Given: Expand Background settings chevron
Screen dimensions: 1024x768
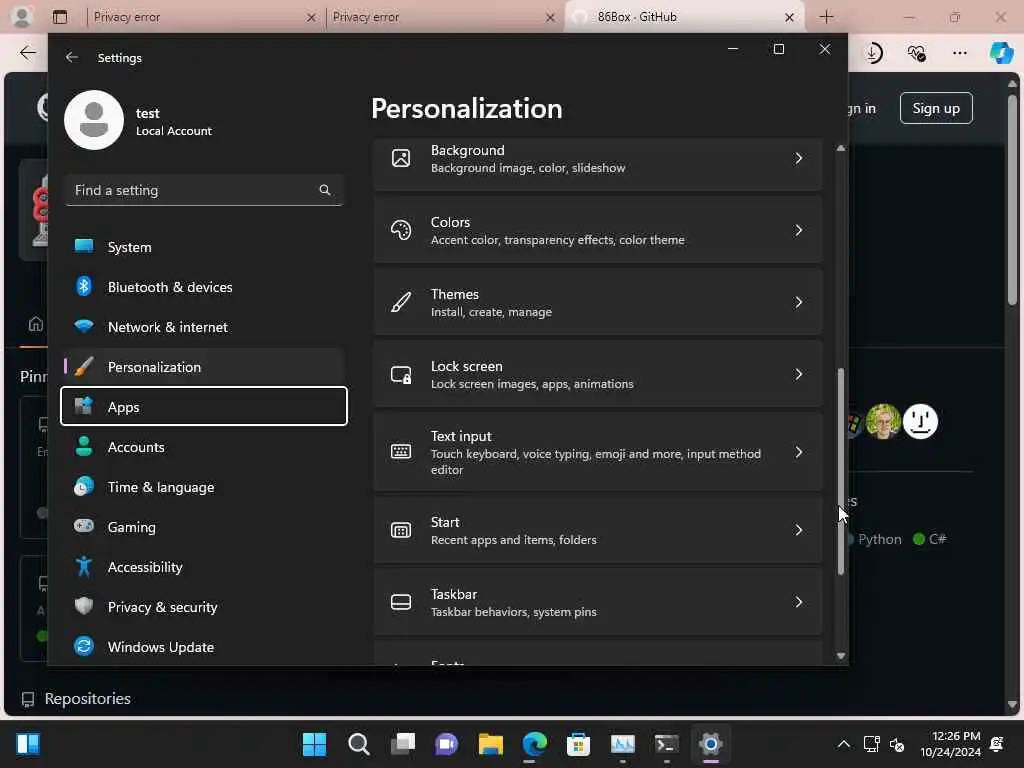Looking at the screenshot, I should point(798,158).
